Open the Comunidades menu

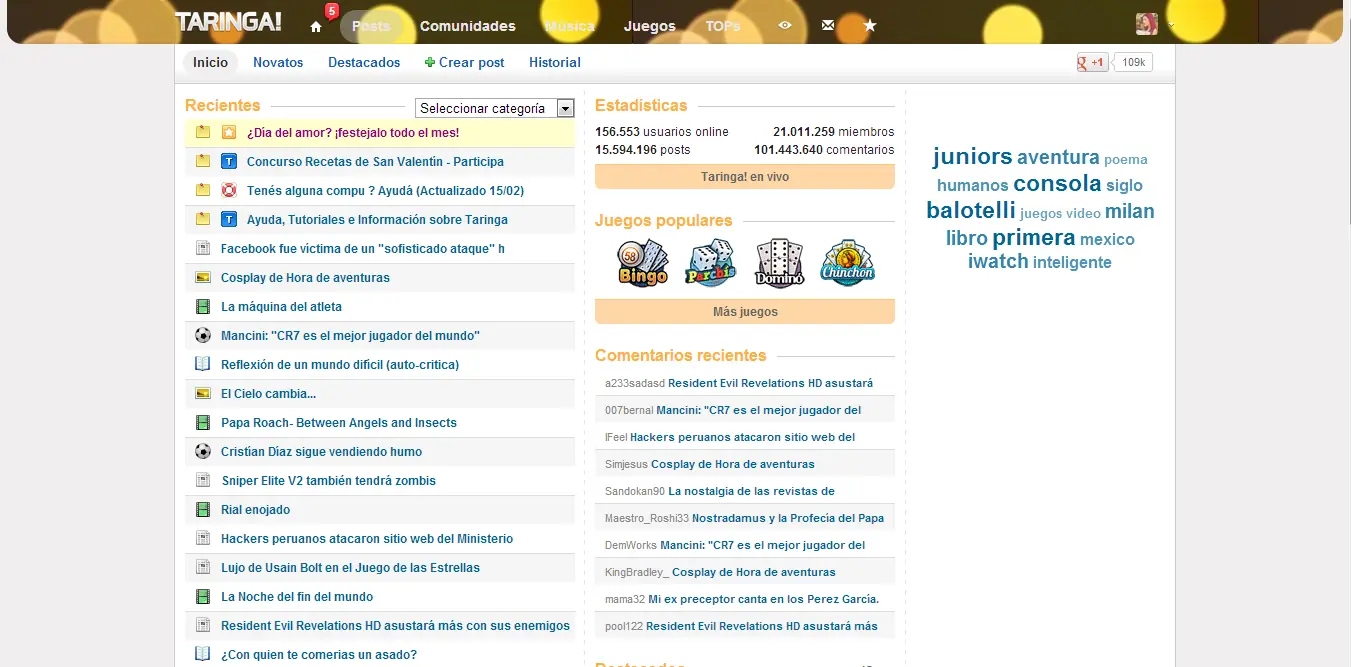click(x=468, y=26)
